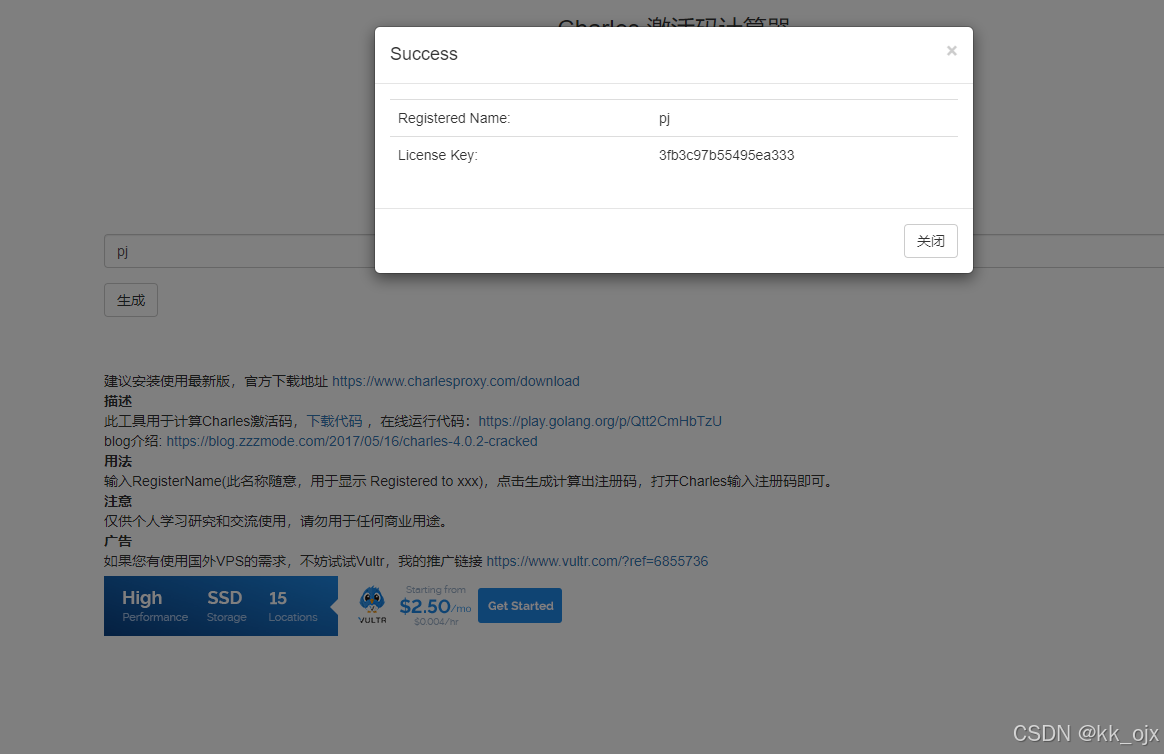Click the 用法 heading
Screen dimensions: 1164x754
[x=118, y=462]
